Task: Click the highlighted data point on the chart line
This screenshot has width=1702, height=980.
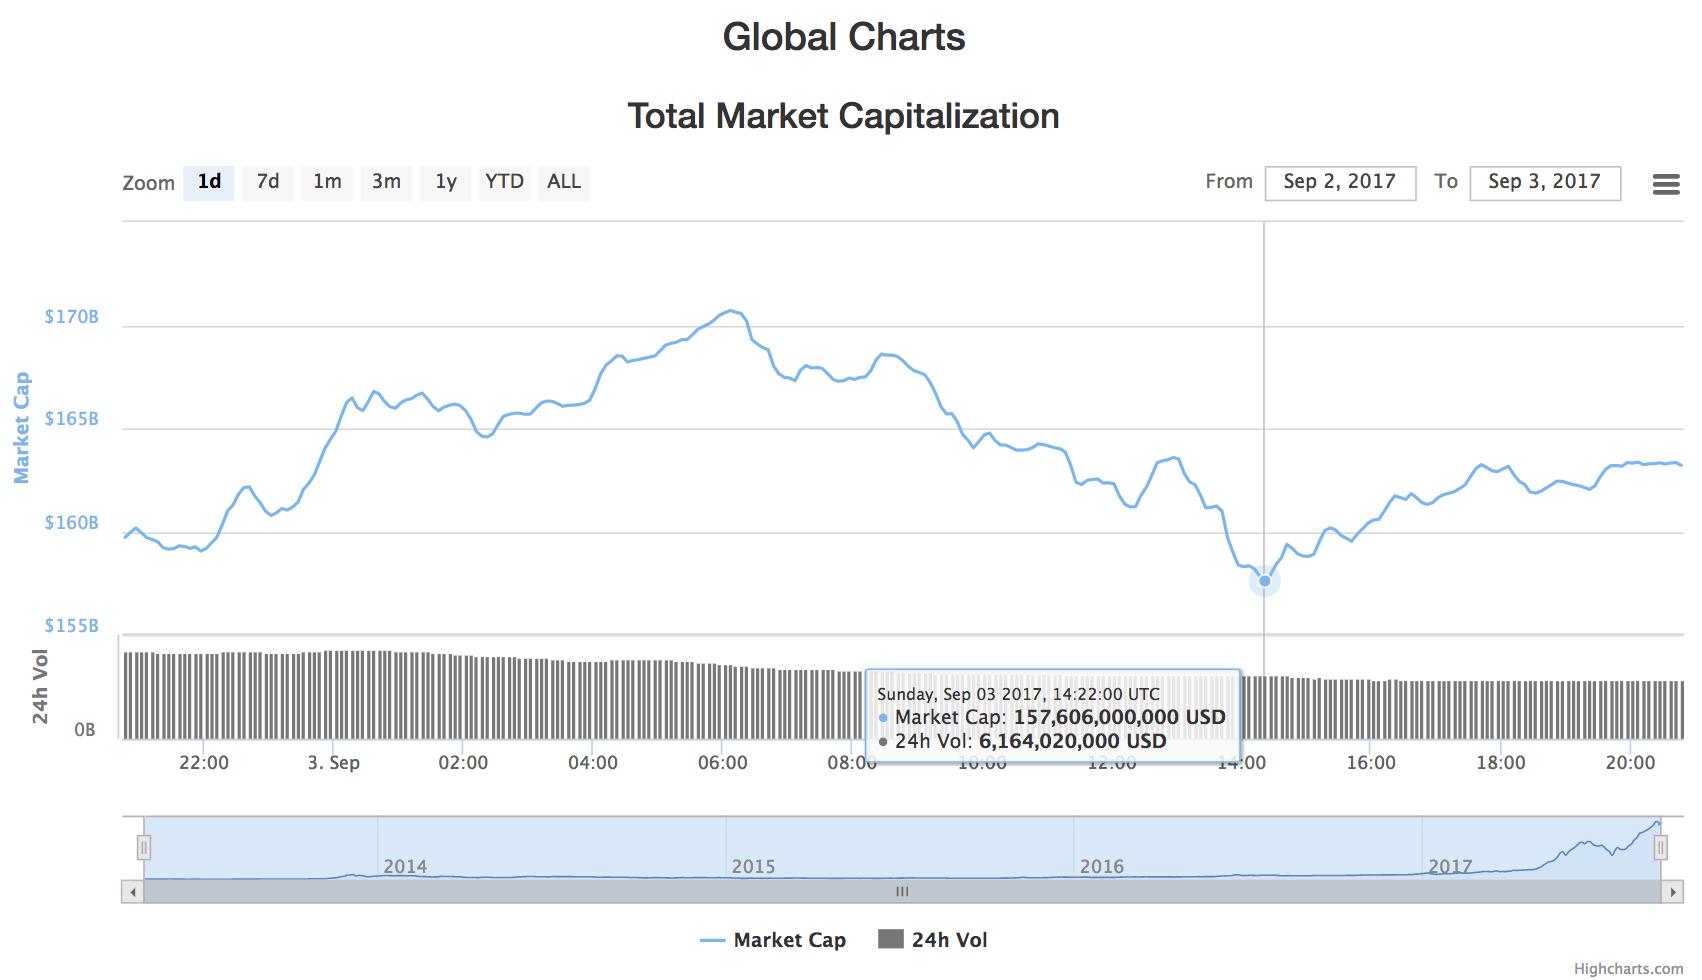Action: tap(1264, 581)
